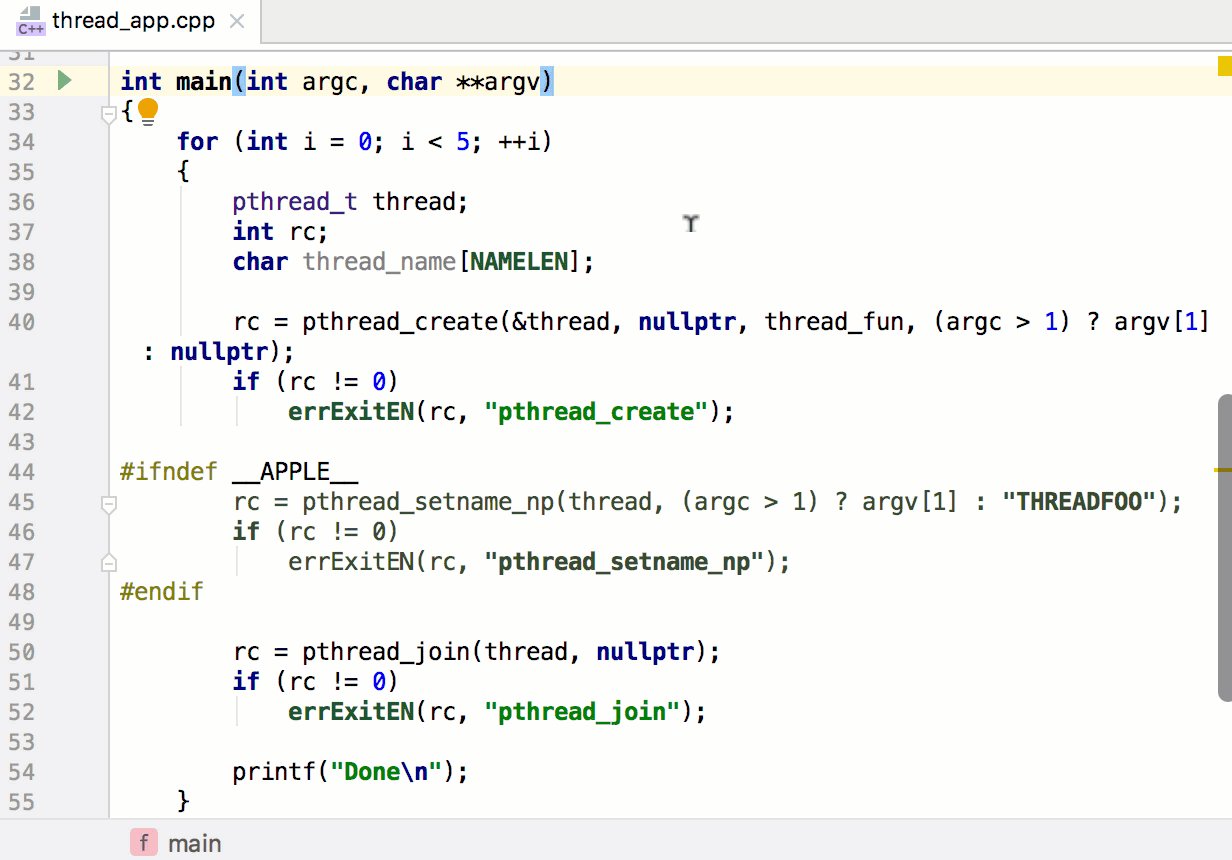Click line number 54 in the gutter
This screenshot has height=860, width=1232.
point(21,772)
